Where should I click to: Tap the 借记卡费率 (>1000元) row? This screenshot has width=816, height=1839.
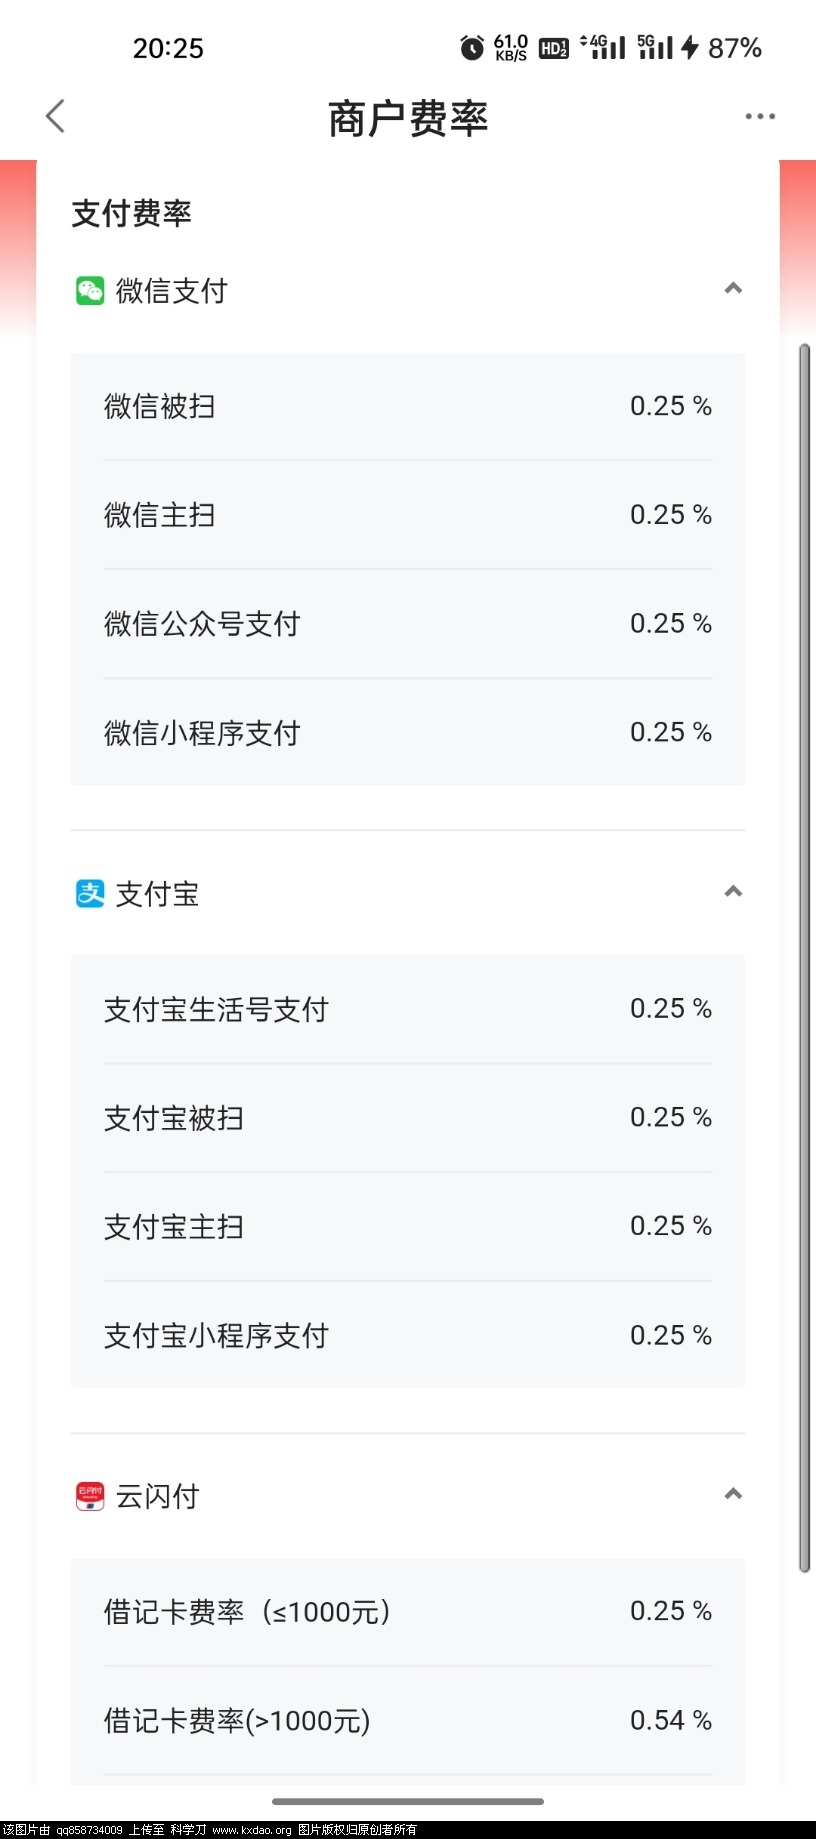[x=408, y=1721]
